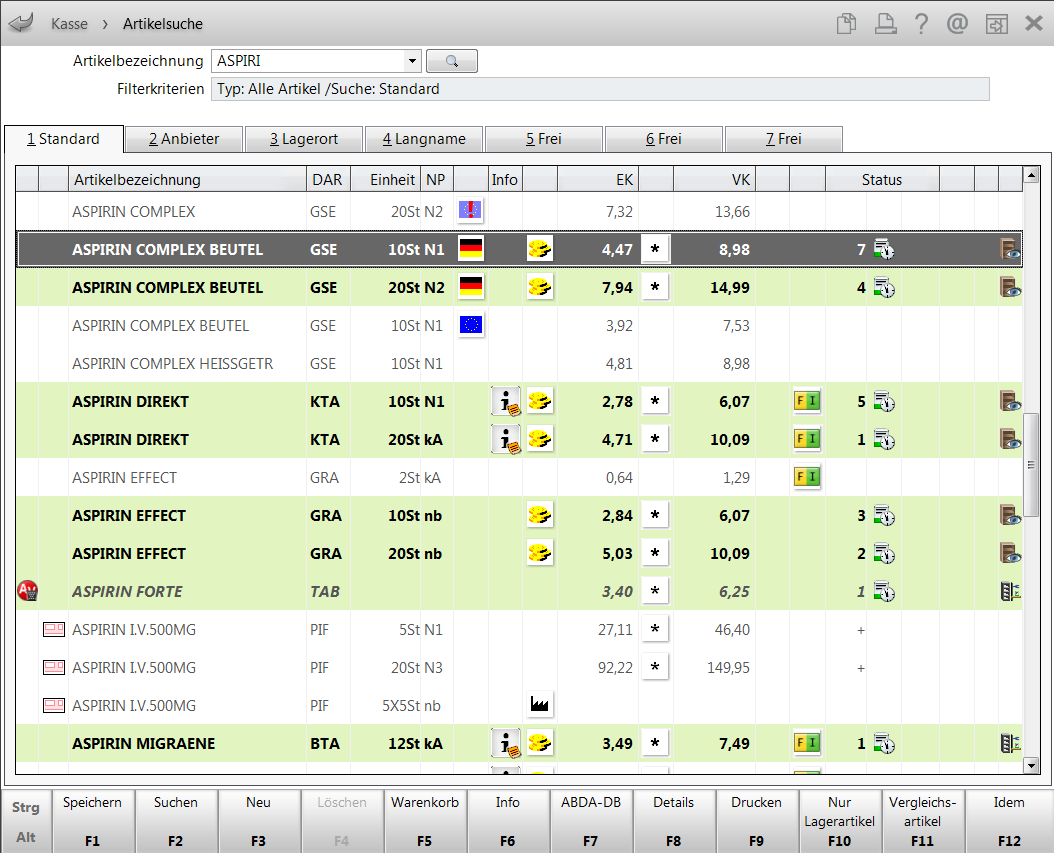Click coins icon on ASPIRIN MIGRAENE row

pos(539,743)
